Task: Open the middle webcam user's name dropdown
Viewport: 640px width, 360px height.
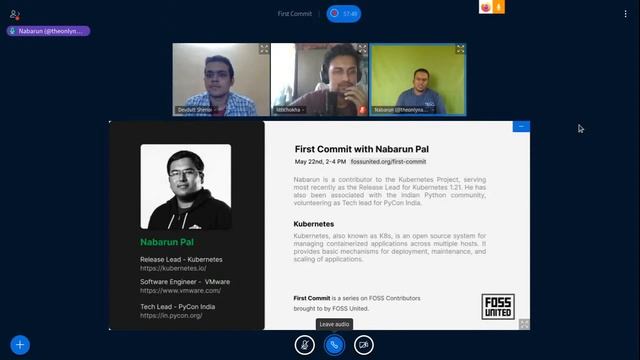Action: (x=290, y=110)
